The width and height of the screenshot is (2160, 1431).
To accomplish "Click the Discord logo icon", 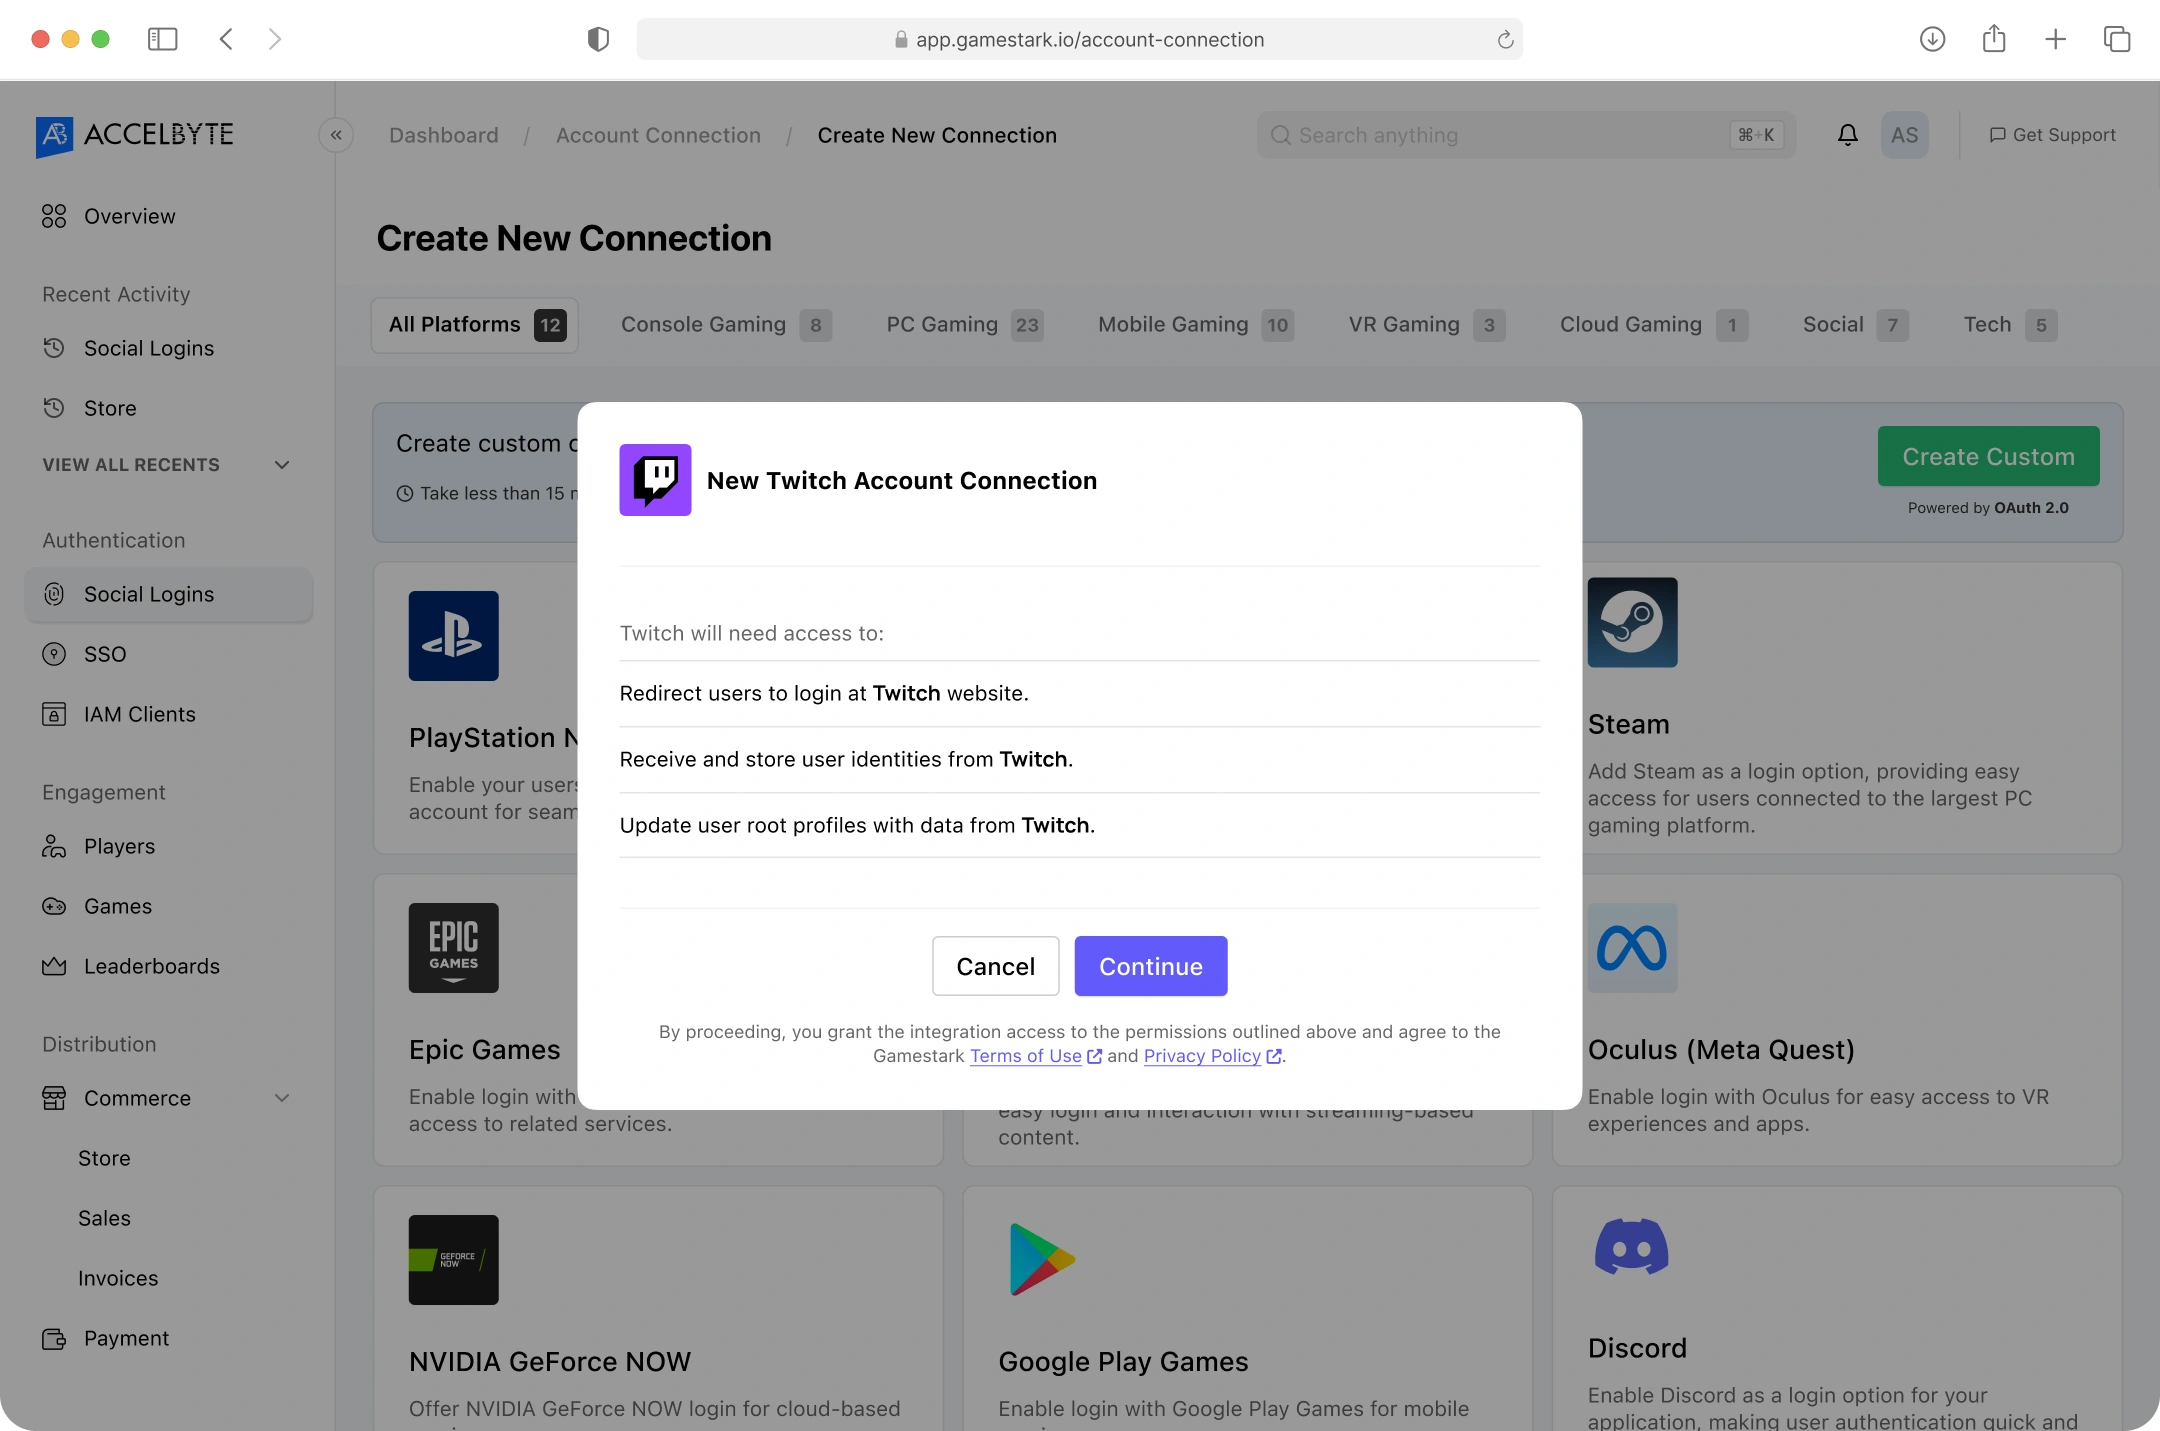I will pos(1632,1247).
